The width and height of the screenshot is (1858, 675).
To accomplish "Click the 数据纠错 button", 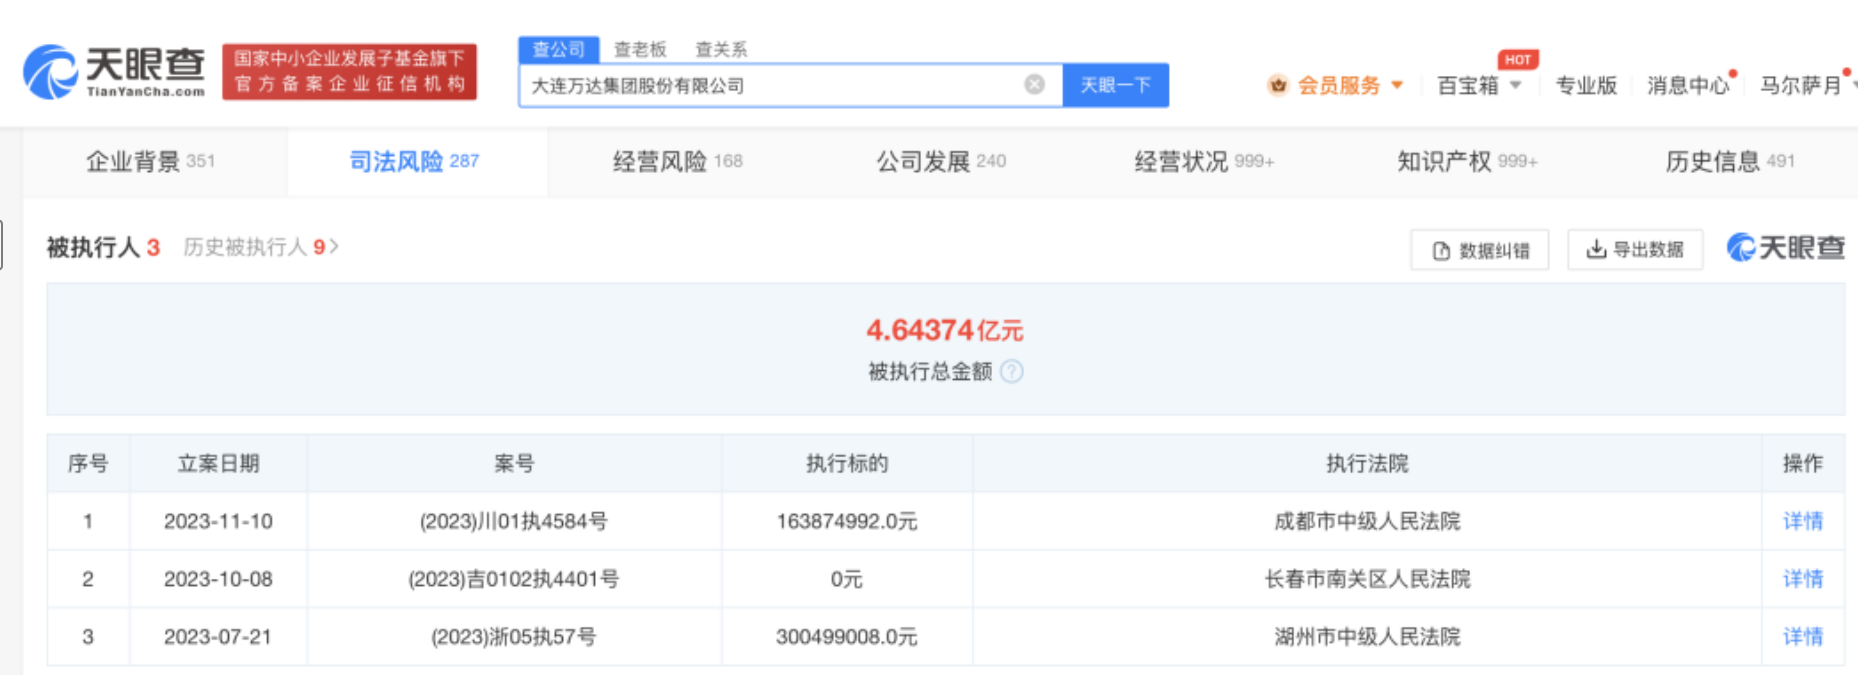I will (1480, 250).
